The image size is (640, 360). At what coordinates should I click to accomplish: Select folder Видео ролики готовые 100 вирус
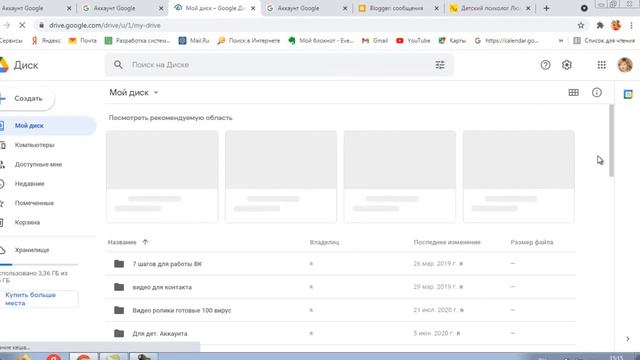pyautogui.click(x=341, y=310)
